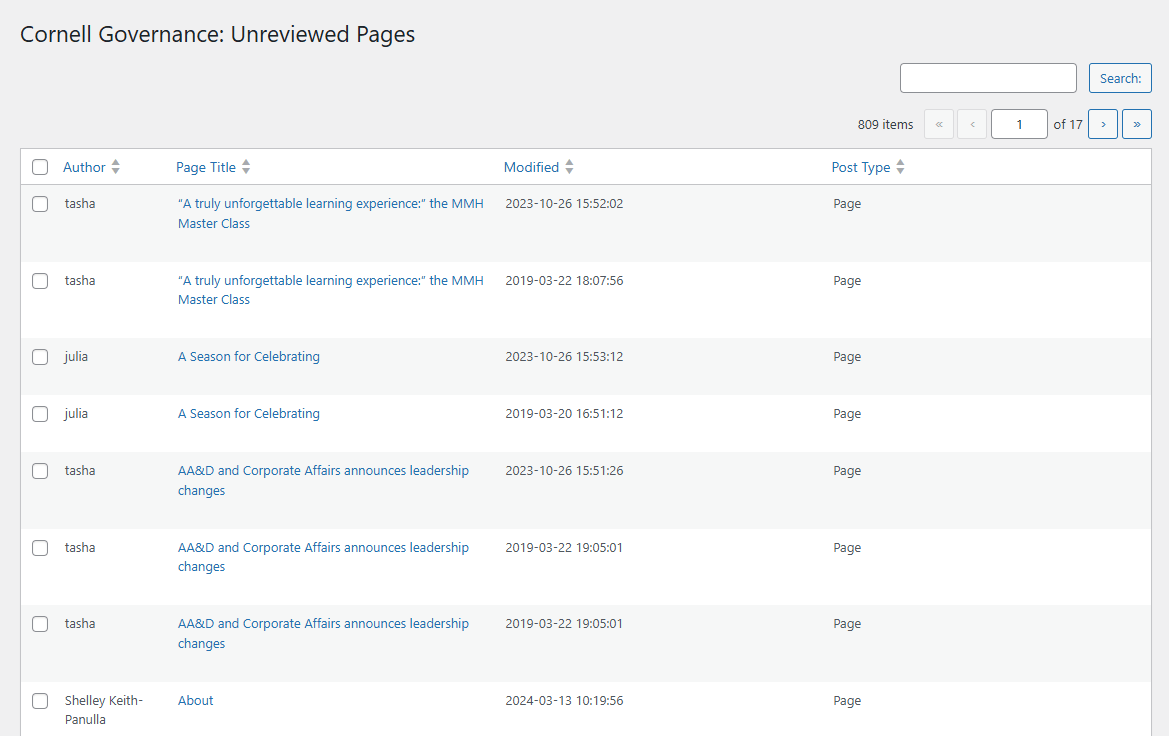Screen dimensions: 1169x736
Task: Click the 809 items count text
Action: pyautogui.click(x=885, y=125)
